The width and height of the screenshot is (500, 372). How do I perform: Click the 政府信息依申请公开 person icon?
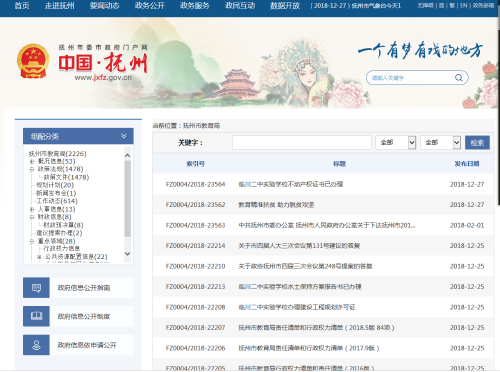click(x=36, y=345)
